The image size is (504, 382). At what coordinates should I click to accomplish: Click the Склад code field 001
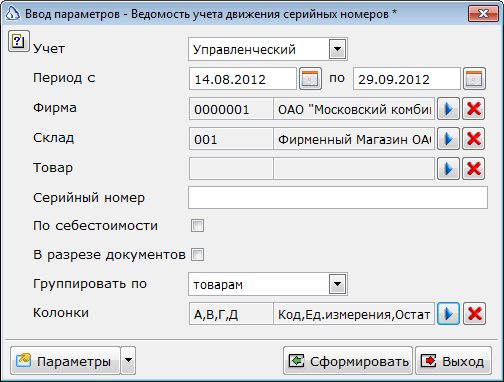pos(231,138)
